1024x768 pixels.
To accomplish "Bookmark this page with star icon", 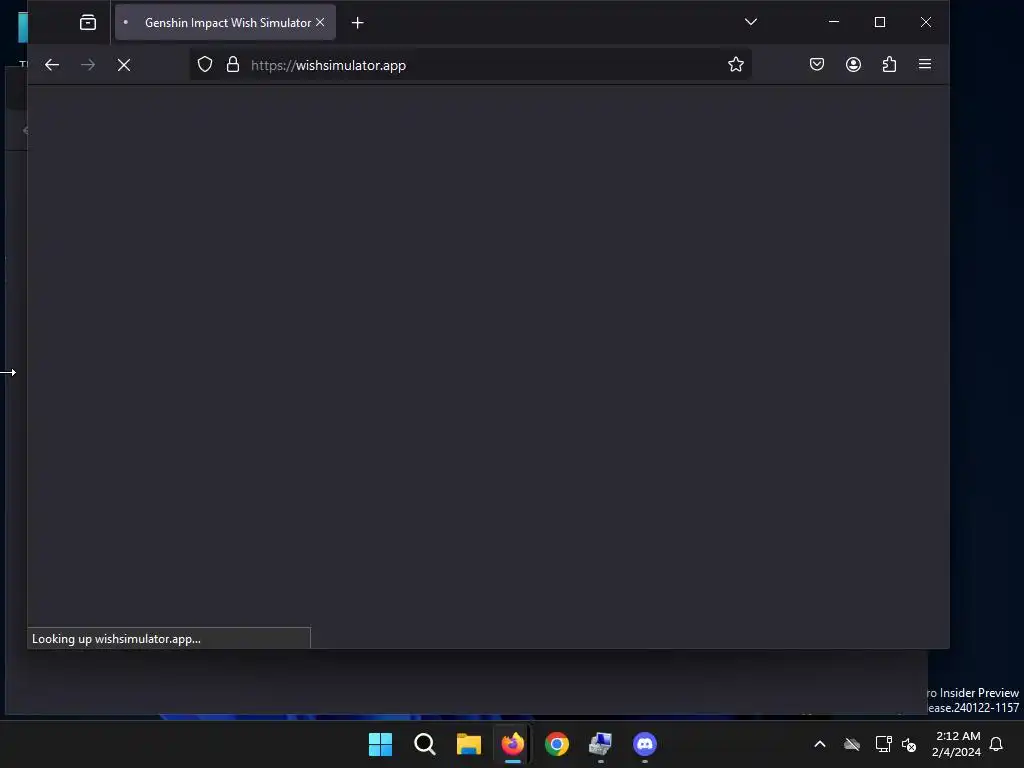I will pos(736,64).
